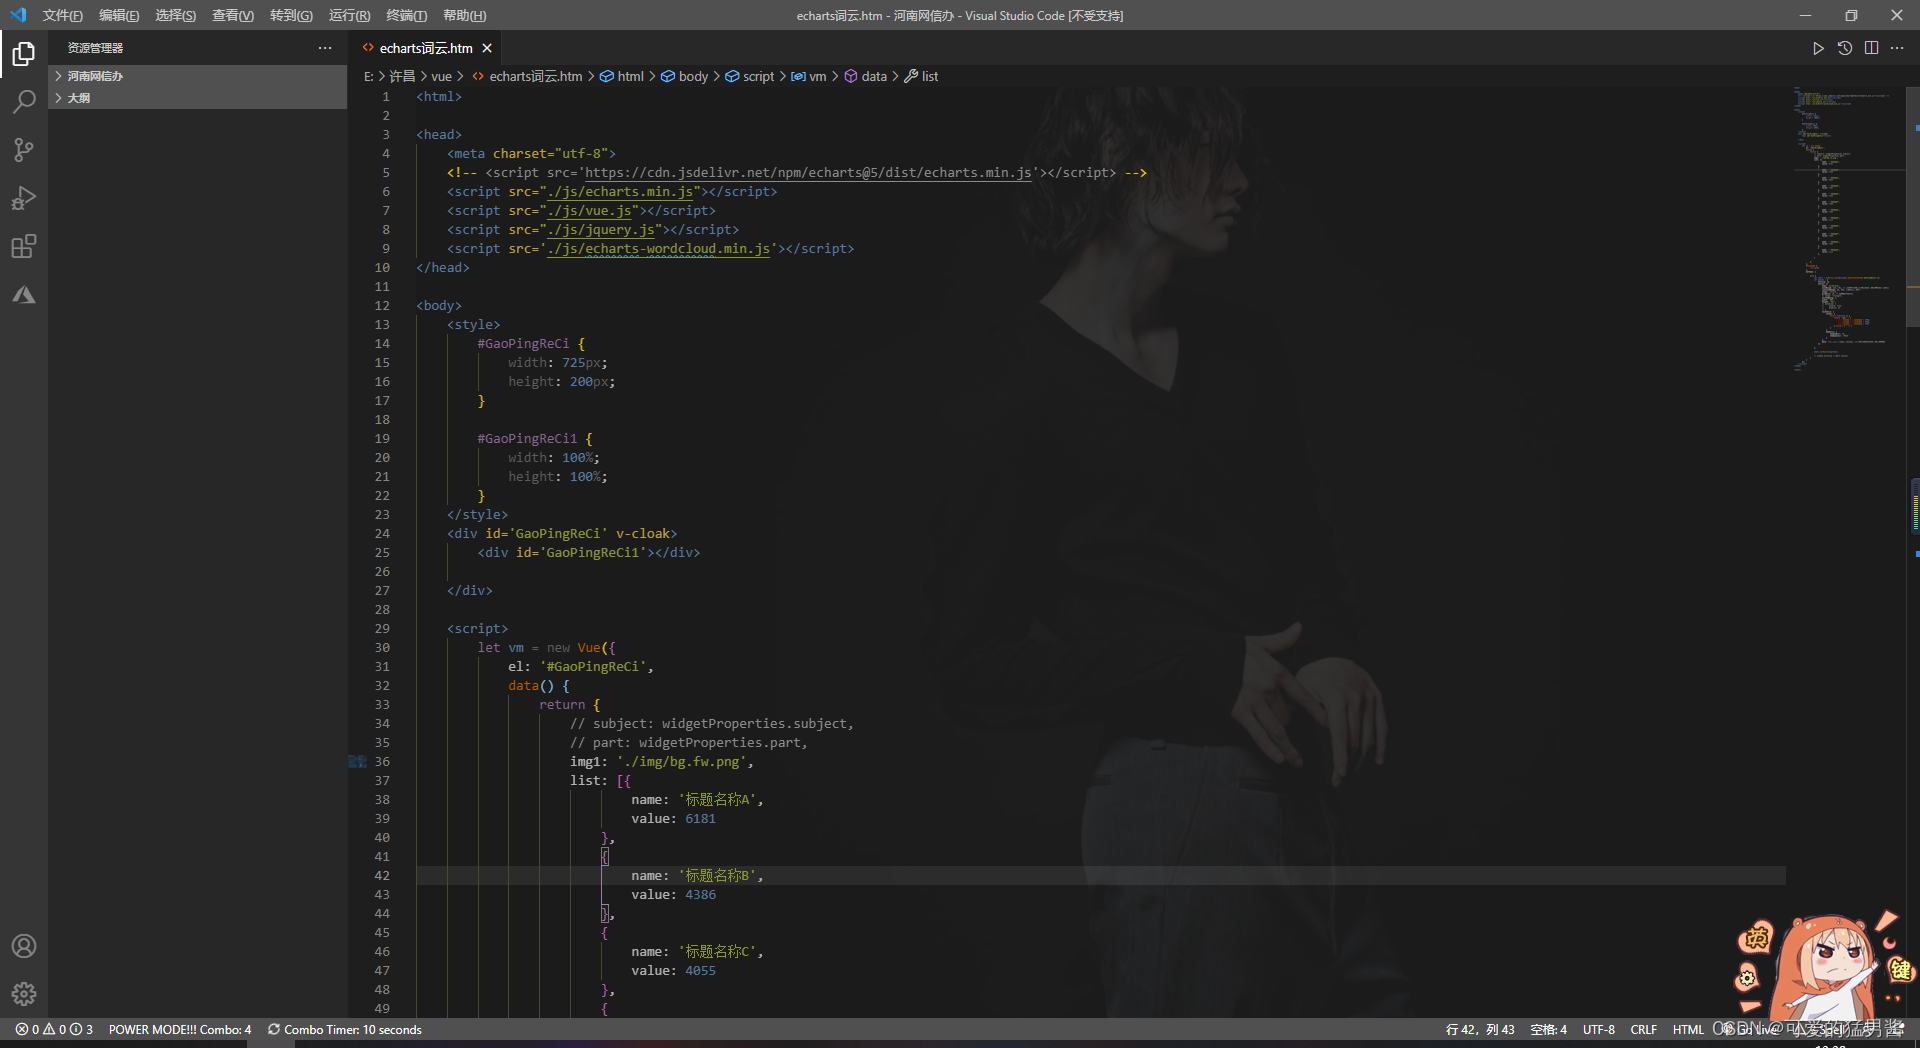Image resolution: width=1920 pixels, height=1048 pixels.
Task: Open the ./js/vue.js script link
Action: 590,210
